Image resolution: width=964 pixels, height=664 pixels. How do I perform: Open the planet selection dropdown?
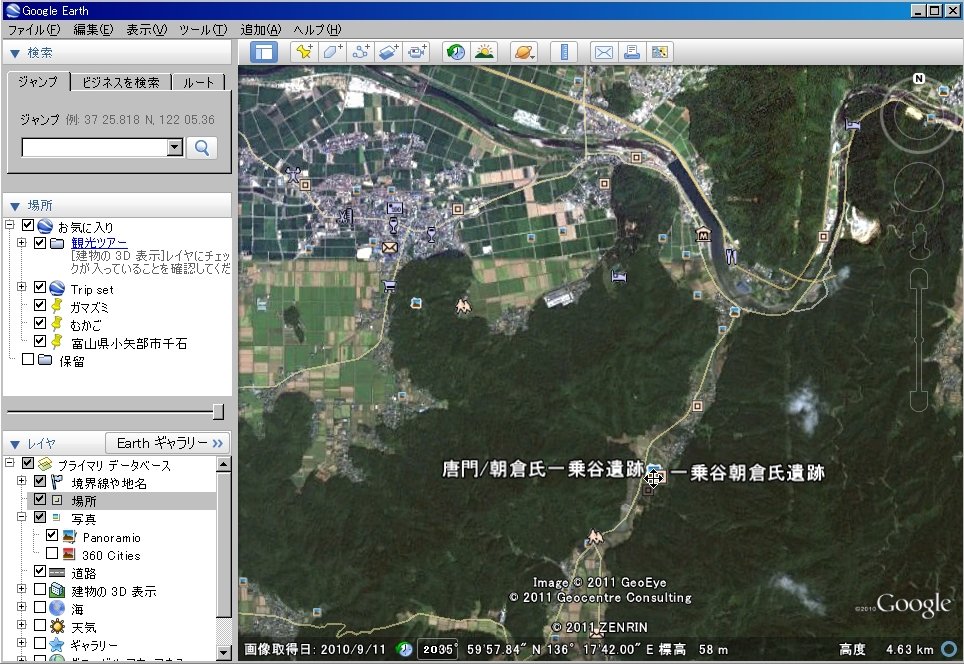pos(524,52)
